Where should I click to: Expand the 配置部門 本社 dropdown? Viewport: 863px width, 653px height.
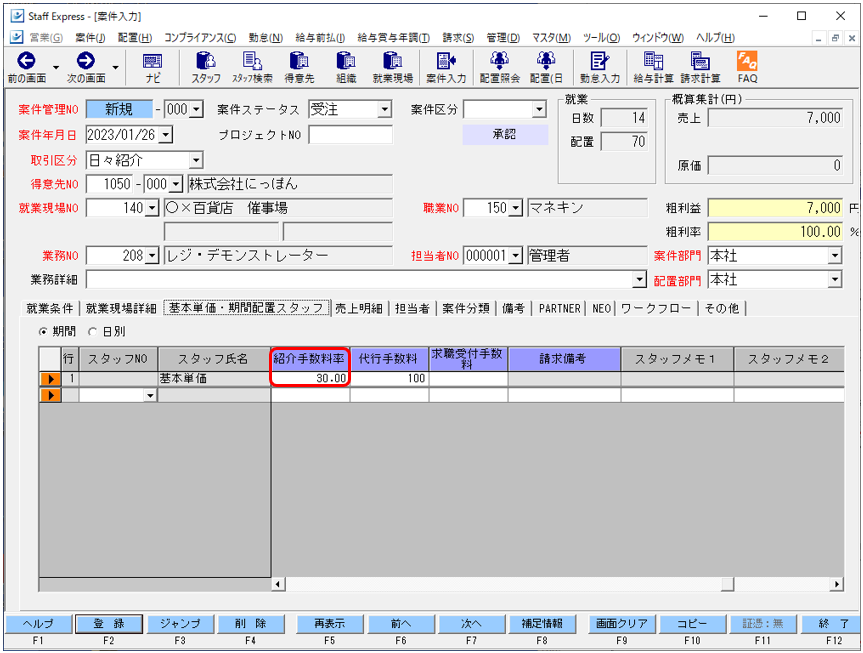(x=835, y=280)
